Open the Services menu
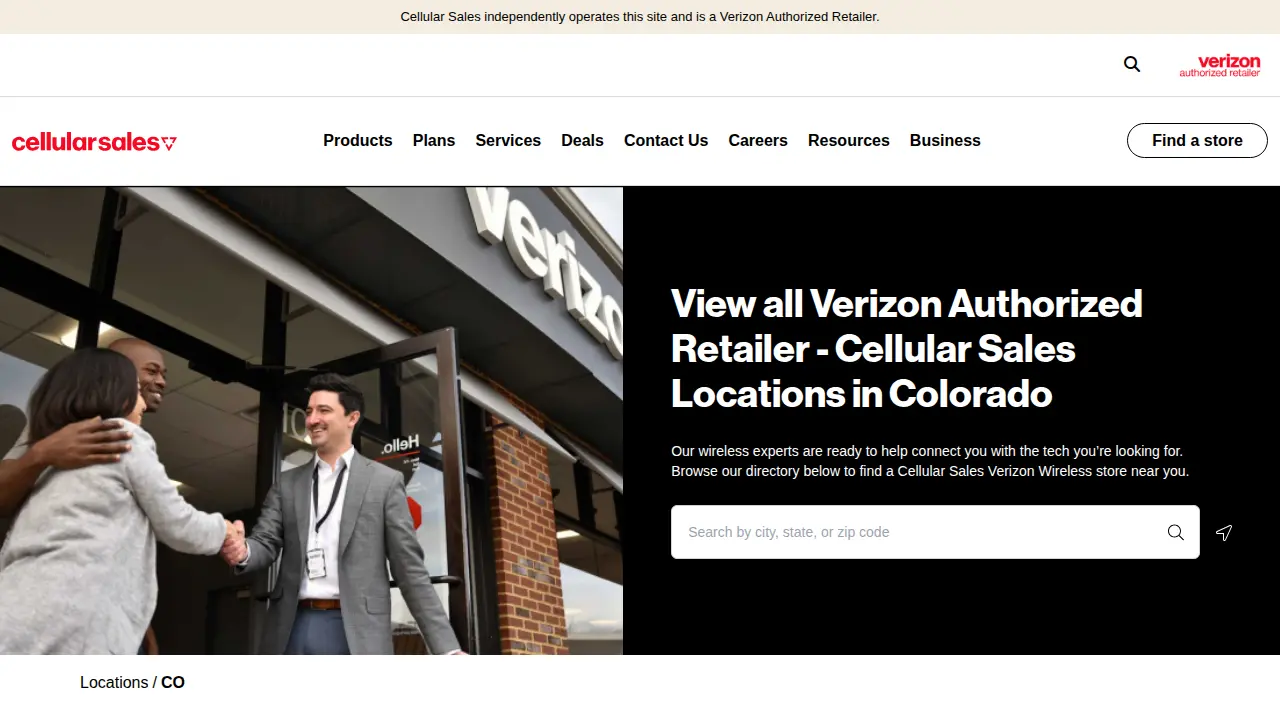 pyautogui.click(x=508, y=141)
